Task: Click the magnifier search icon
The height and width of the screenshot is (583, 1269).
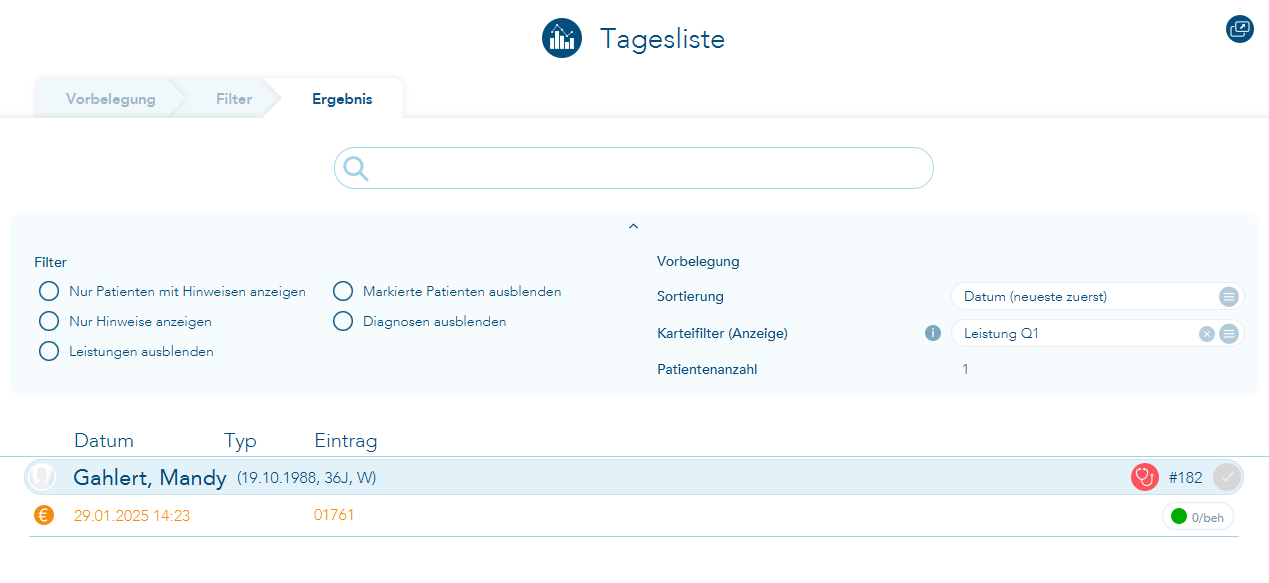Action: tap(356, 168)
